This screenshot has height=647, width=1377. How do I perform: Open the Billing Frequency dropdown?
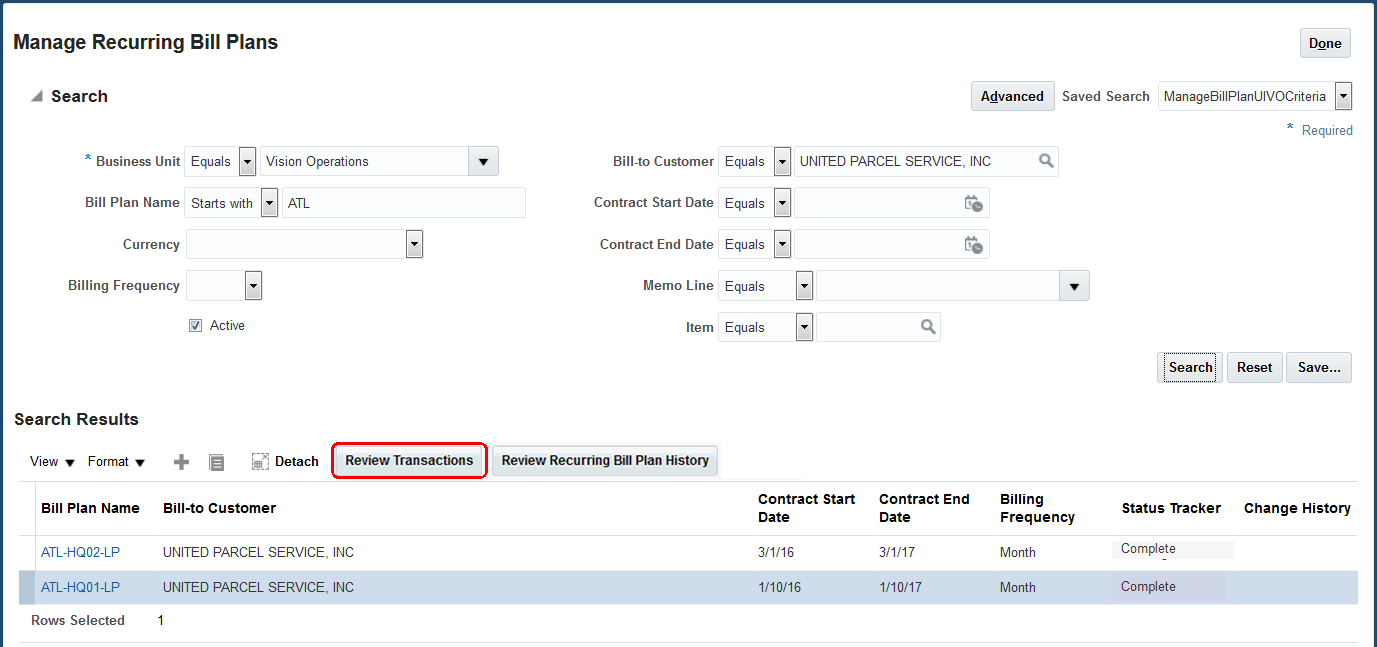pyautogui.click(x=253, y=286)
